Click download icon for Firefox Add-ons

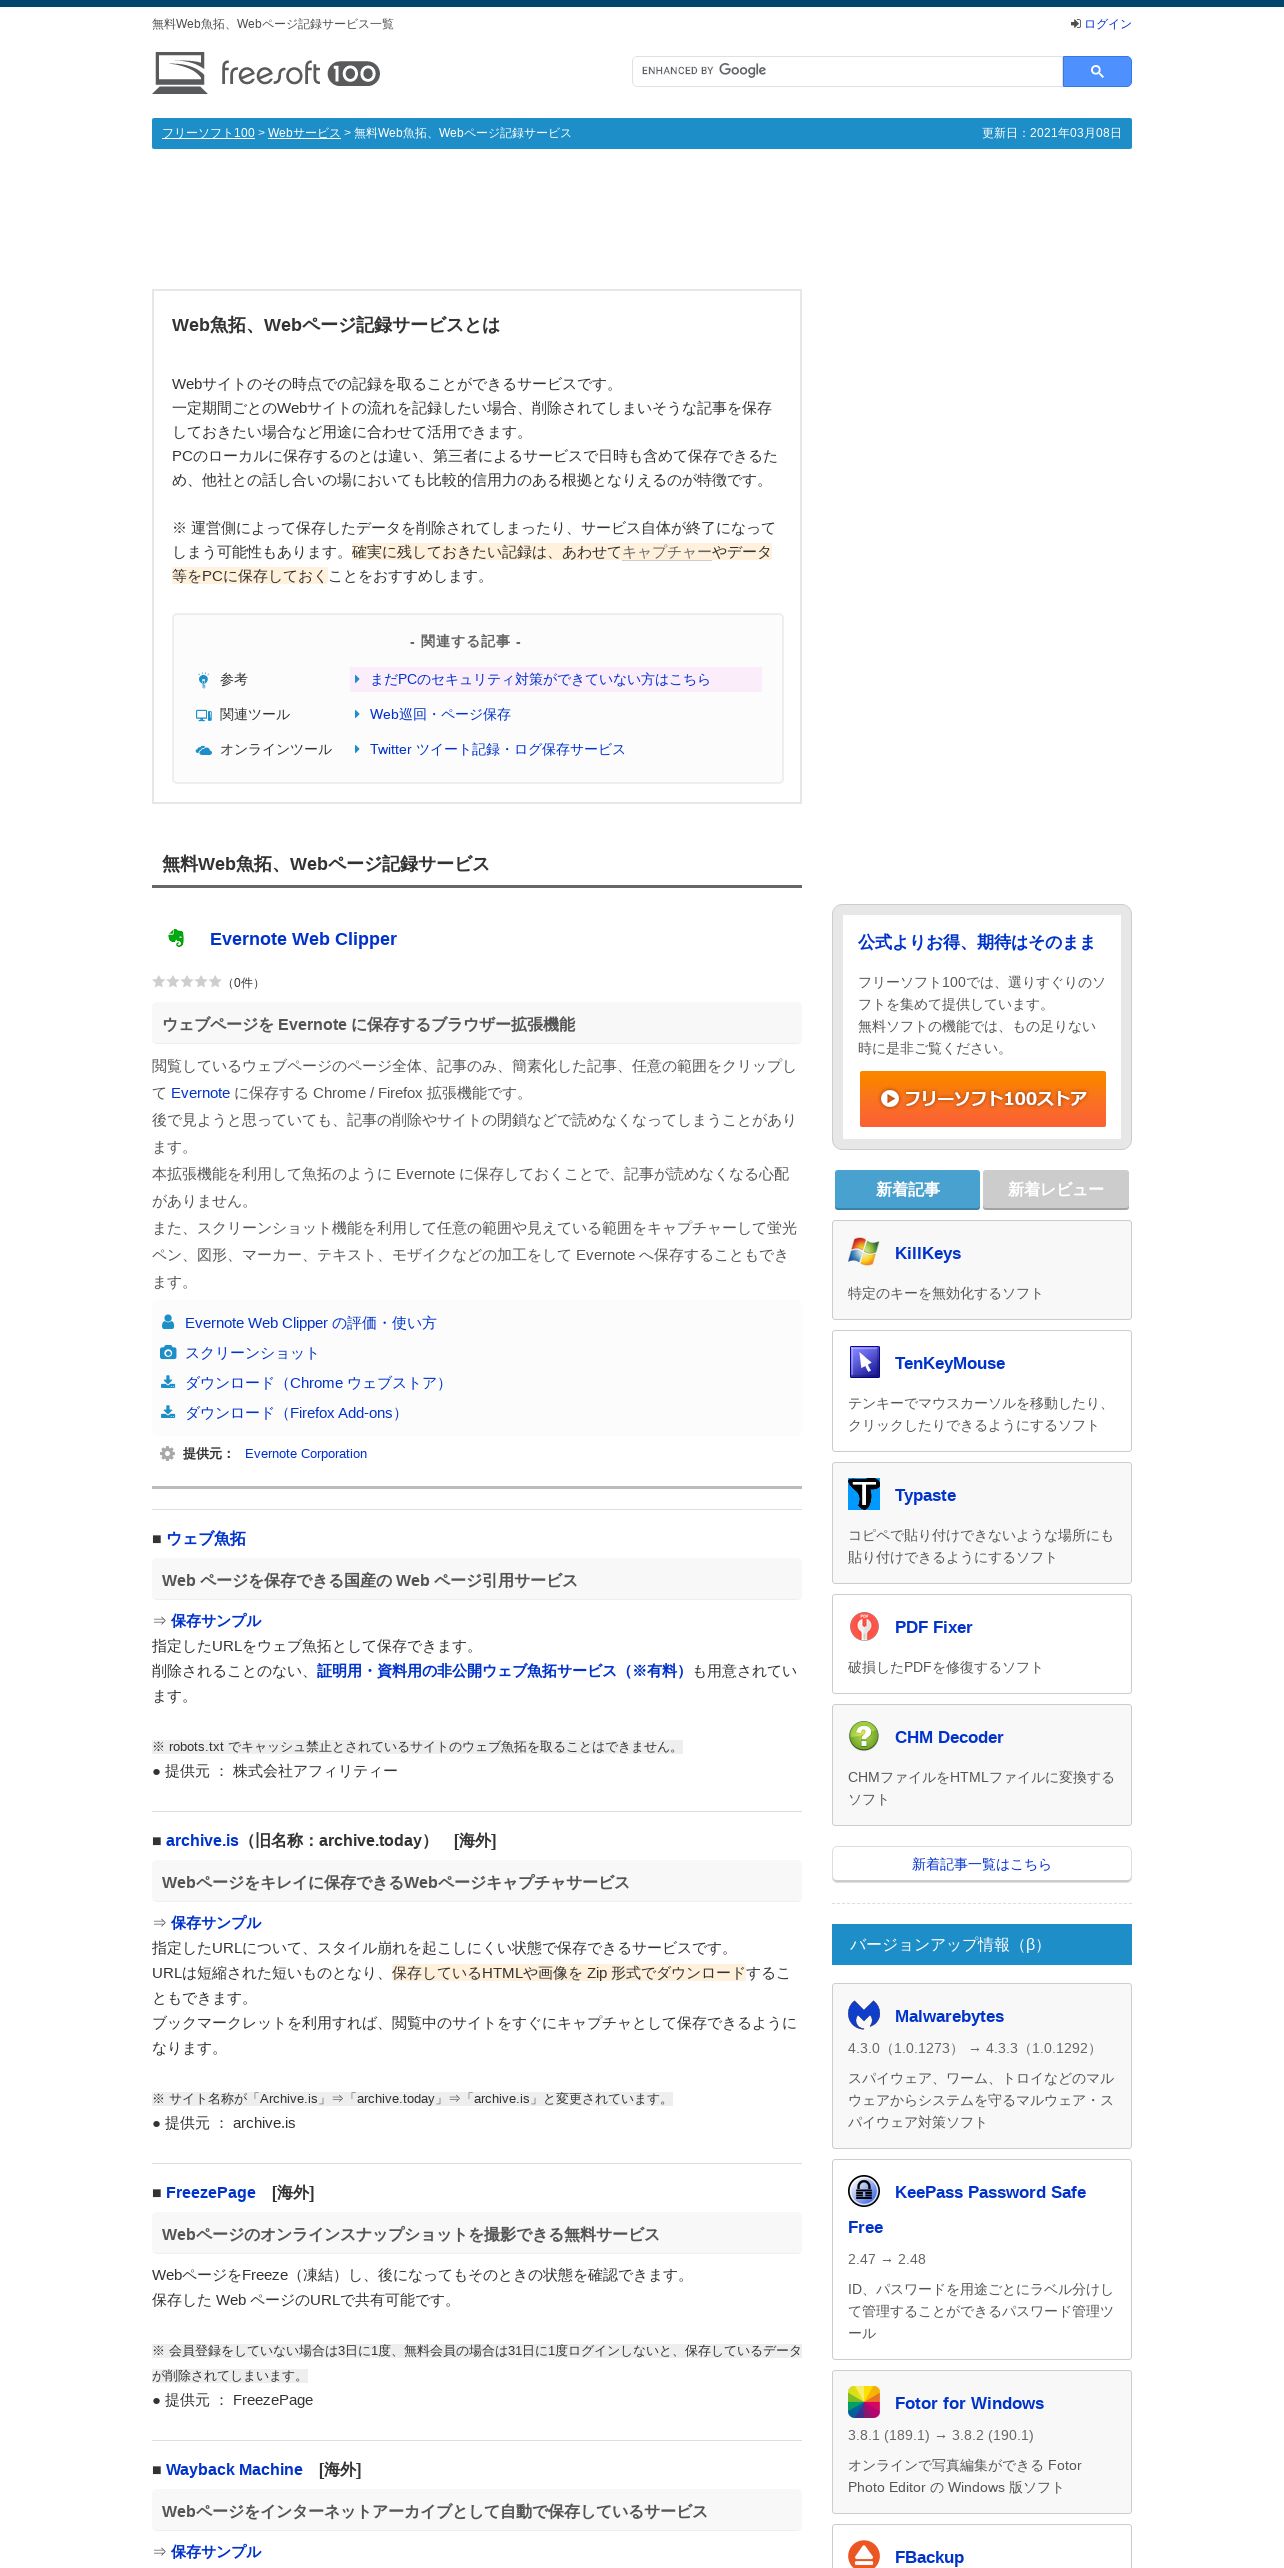168,1412
